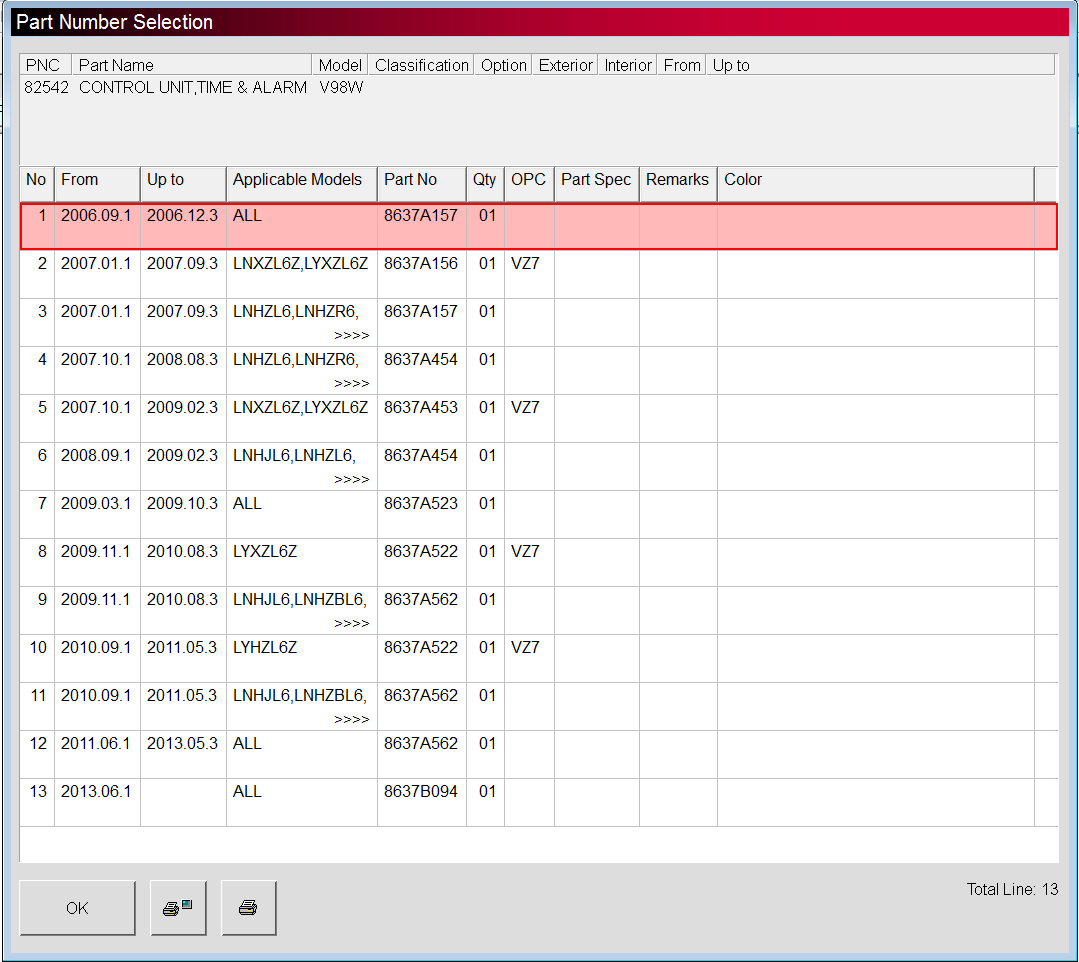
Task: Select row 12 starting 2011.06.1
Action: (95, 744)
